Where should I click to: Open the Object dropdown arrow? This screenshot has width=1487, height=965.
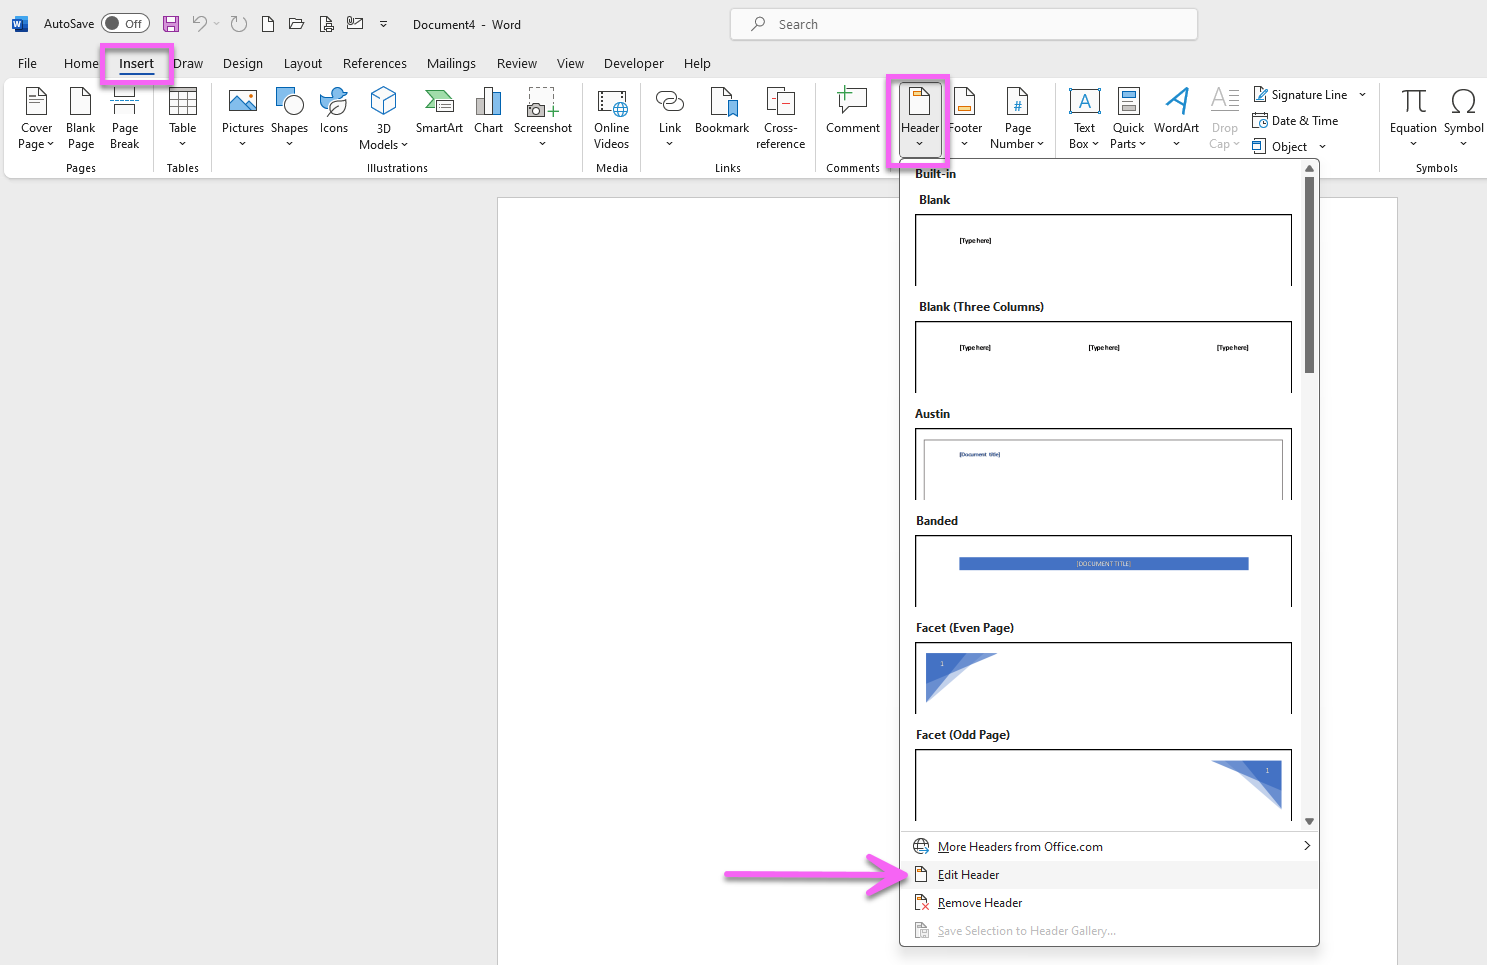(1320, 146)
